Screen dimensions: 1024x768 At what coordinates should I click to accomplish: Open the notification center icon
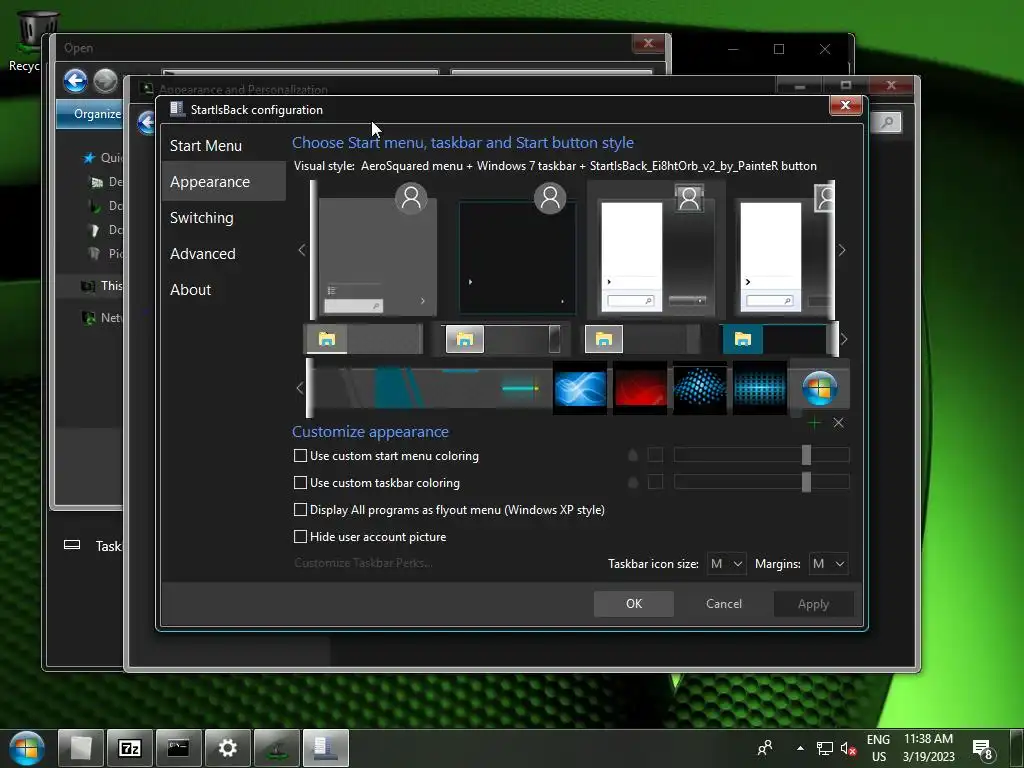pyautogui.click(x=983, y=749)
